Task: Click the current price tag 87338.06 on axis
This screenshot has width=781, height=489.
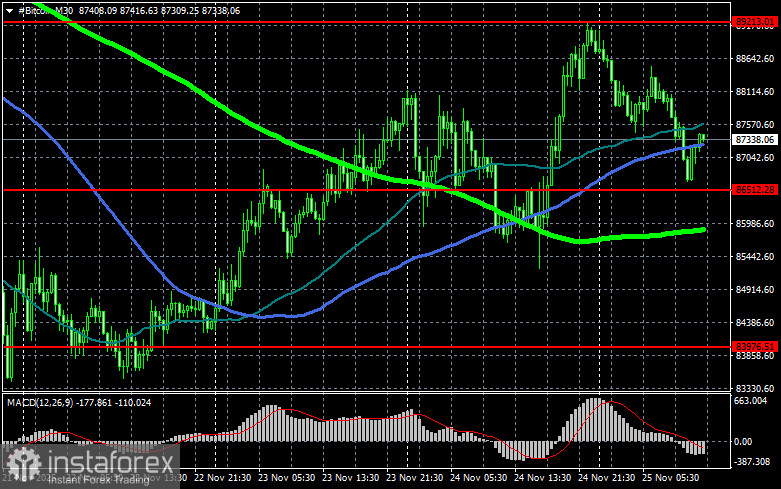Action: pyautogui.click(x=755, y=139)
